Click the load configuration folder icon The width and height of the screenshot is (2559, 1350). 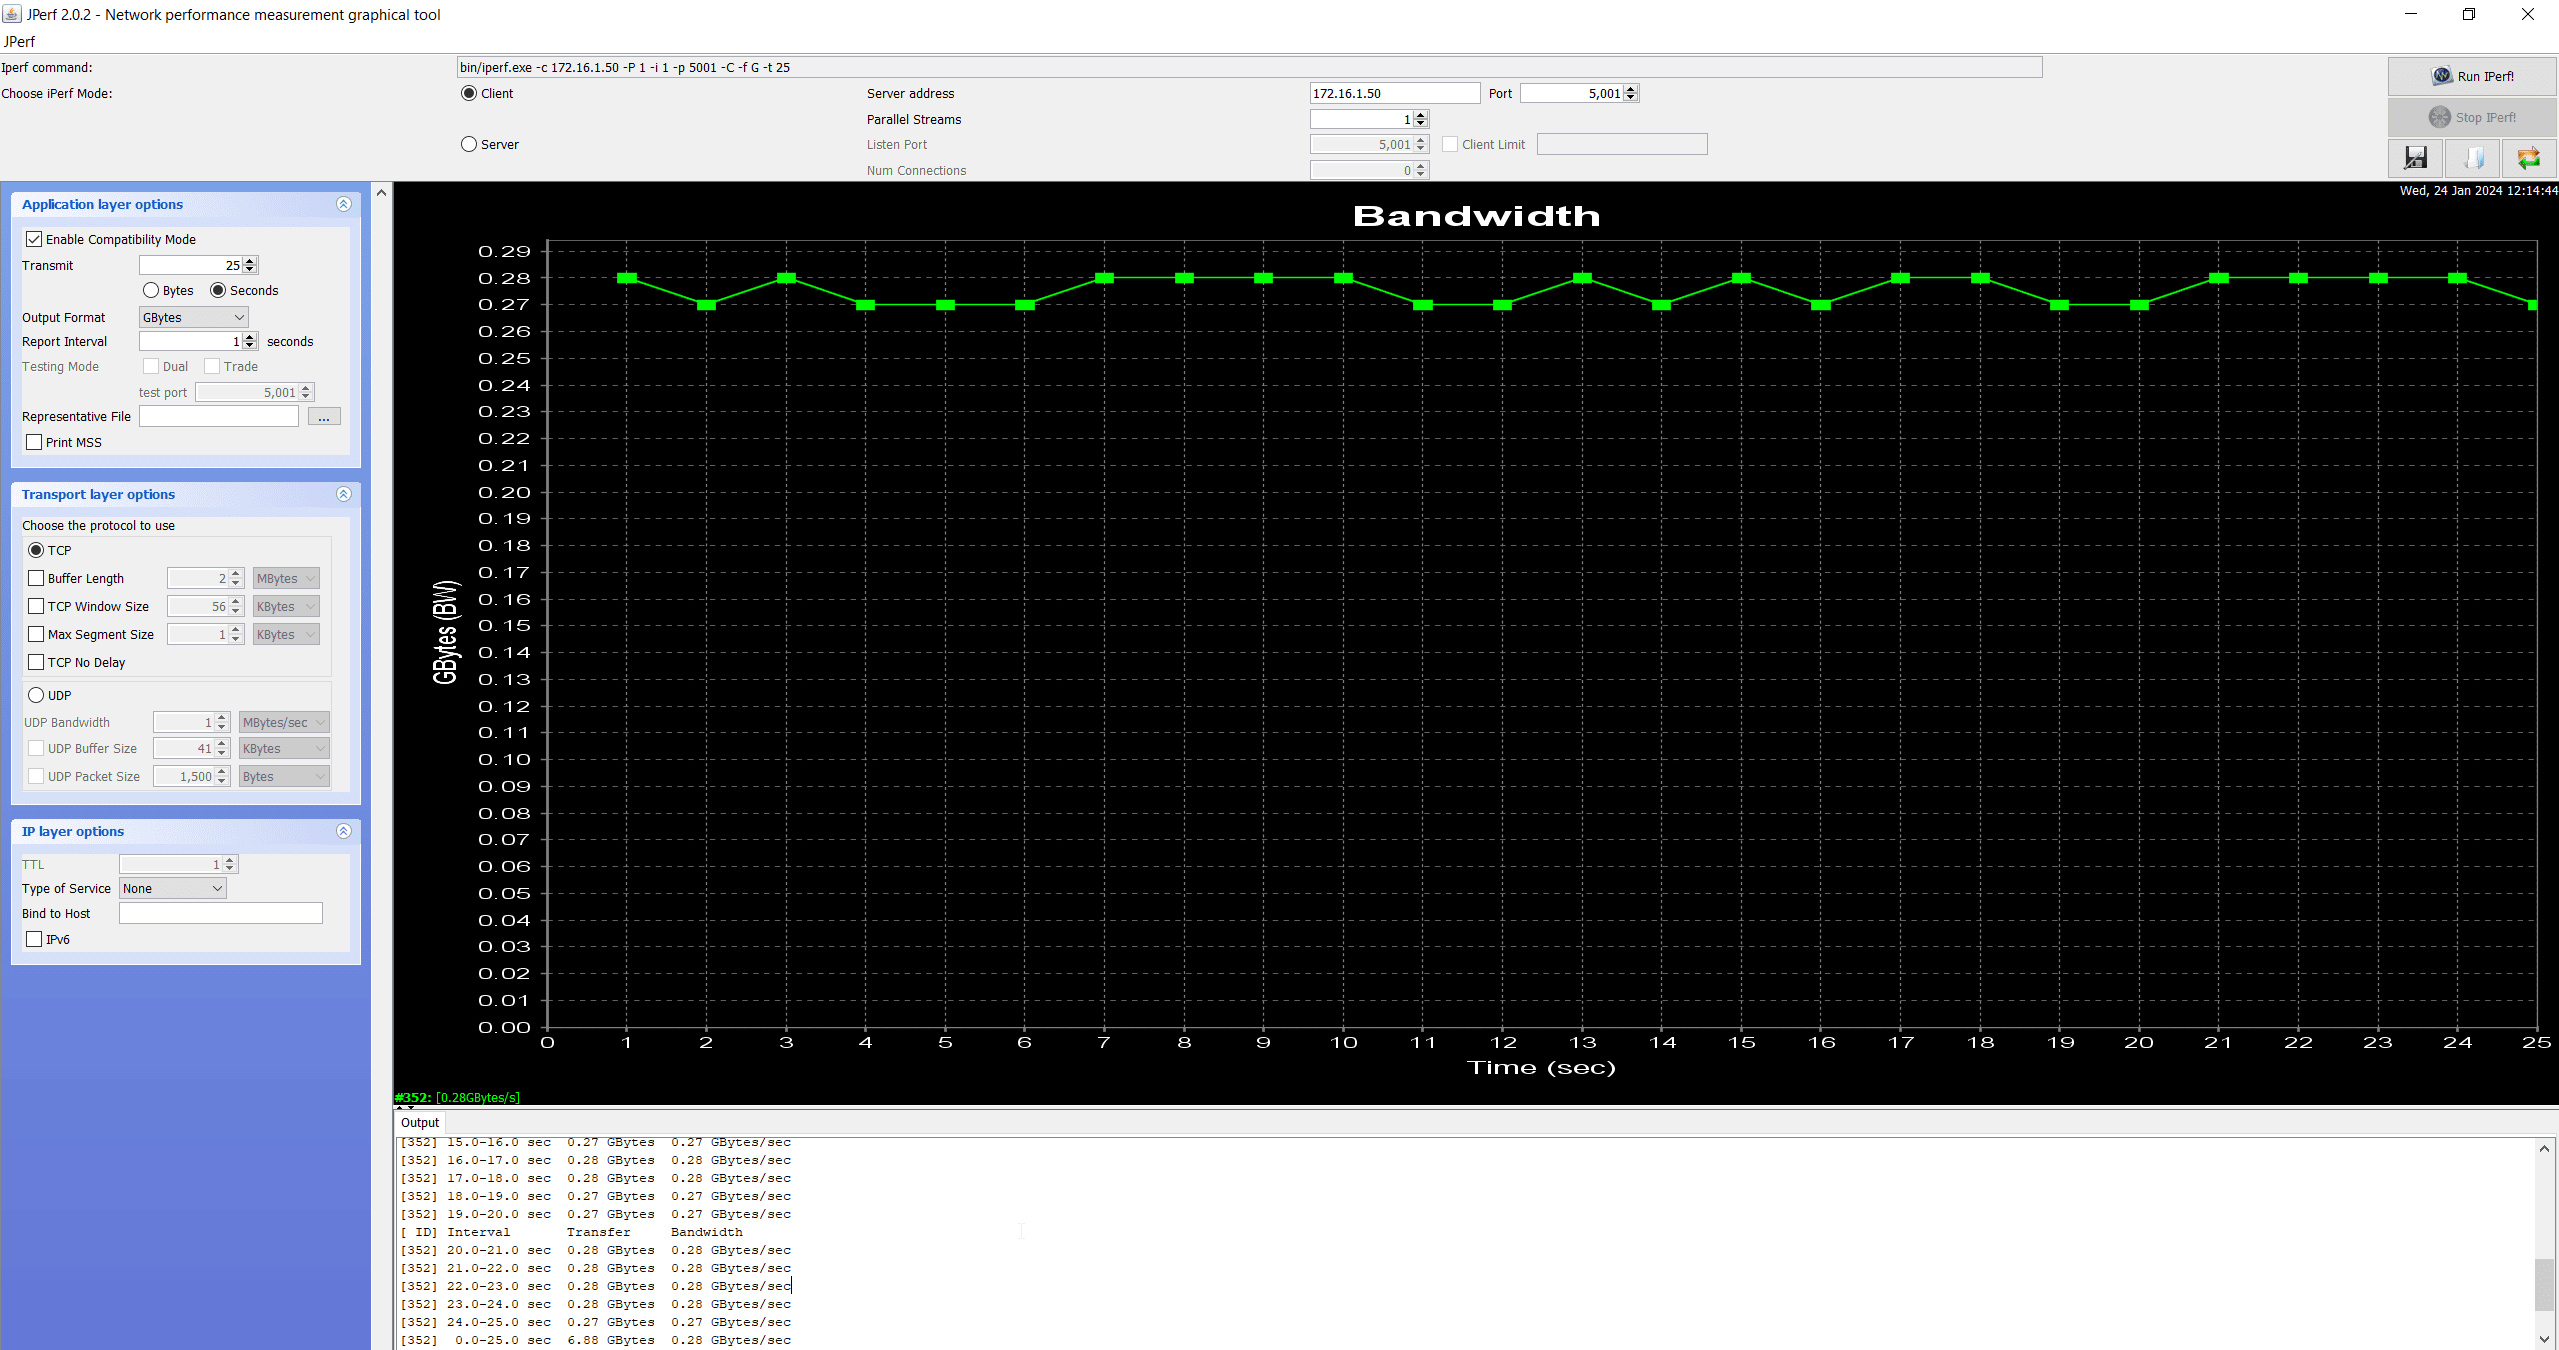[2472, 158]
